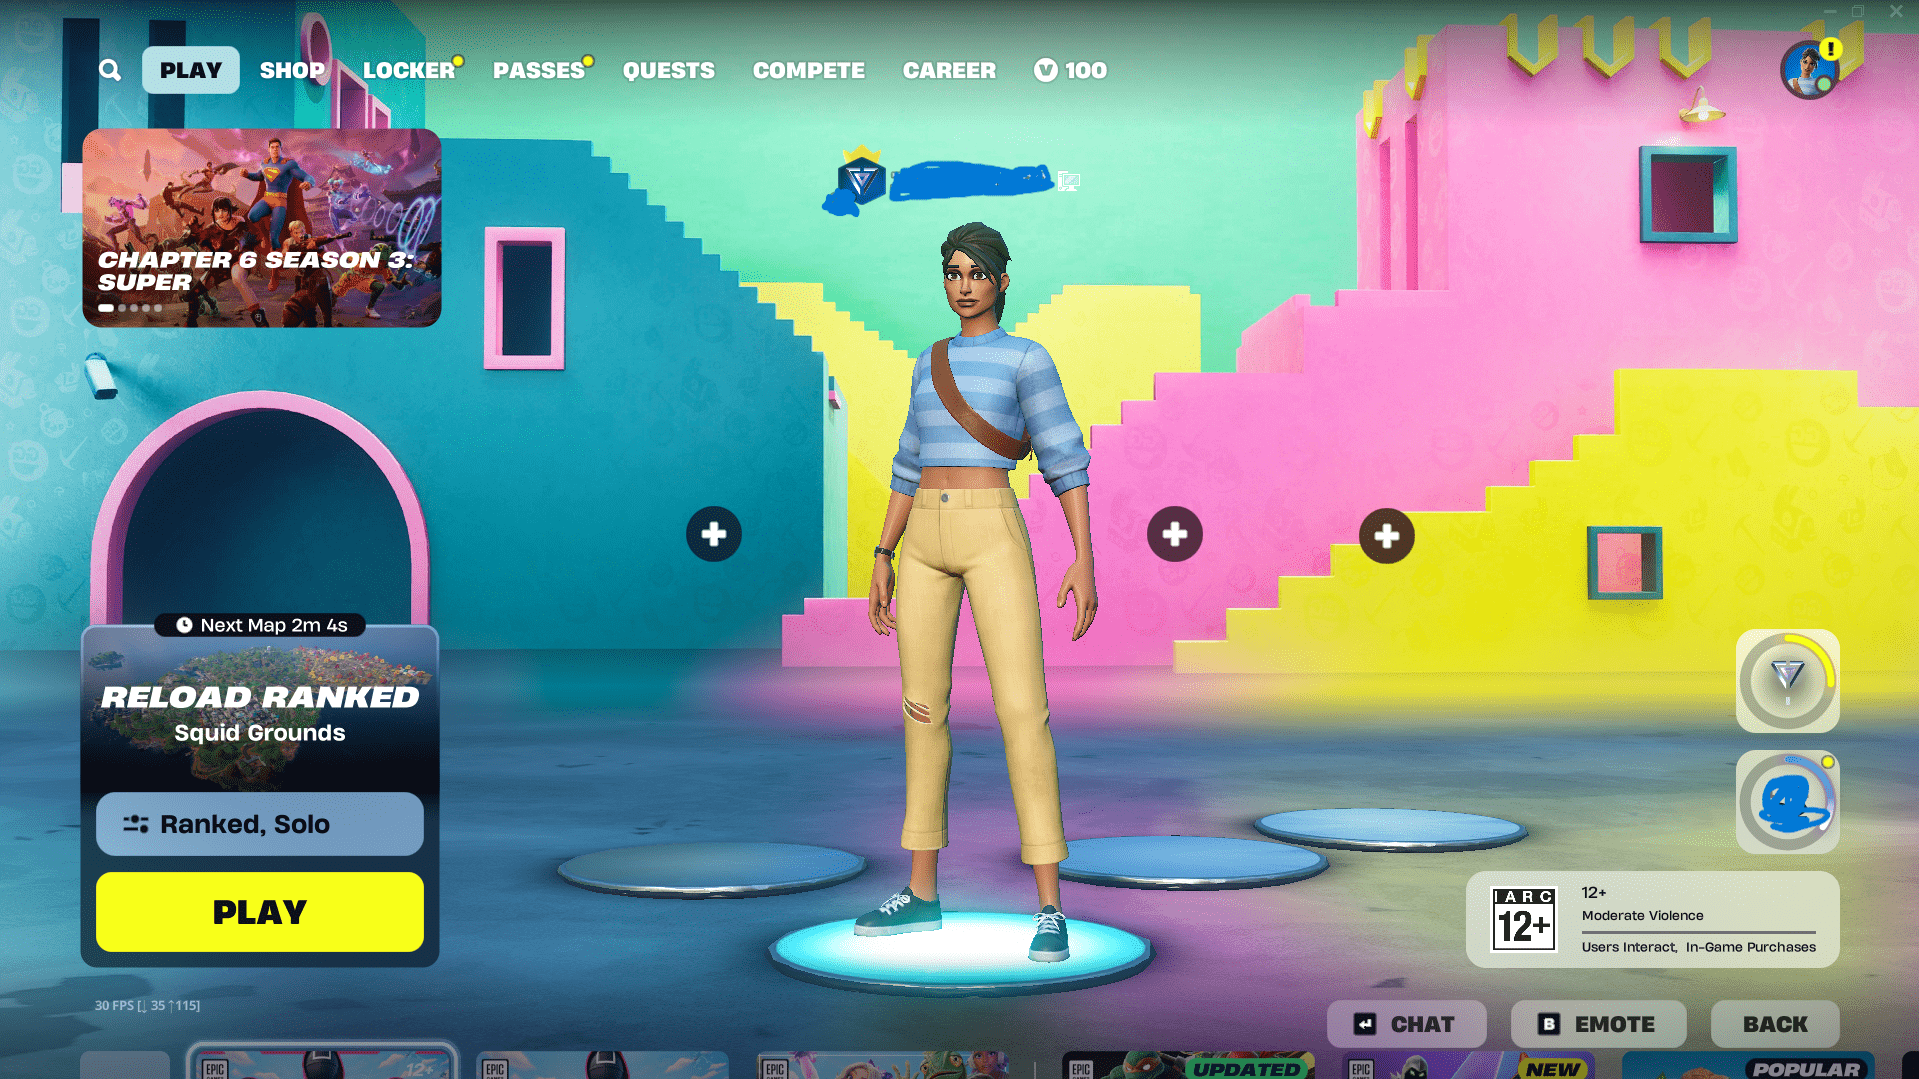This screenshot has height=1079, width=1919.
Task: Switch to the PASSES tab
Action: point(539,70)
